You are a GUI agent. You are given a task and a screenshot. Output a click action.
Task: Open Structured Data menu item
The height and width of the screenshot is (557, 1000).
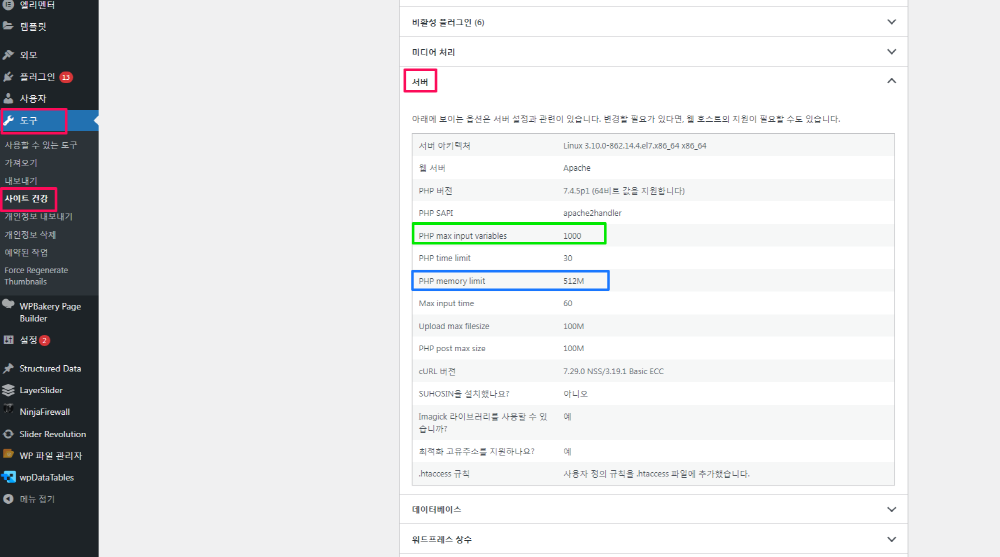click(x=49, y=368)
